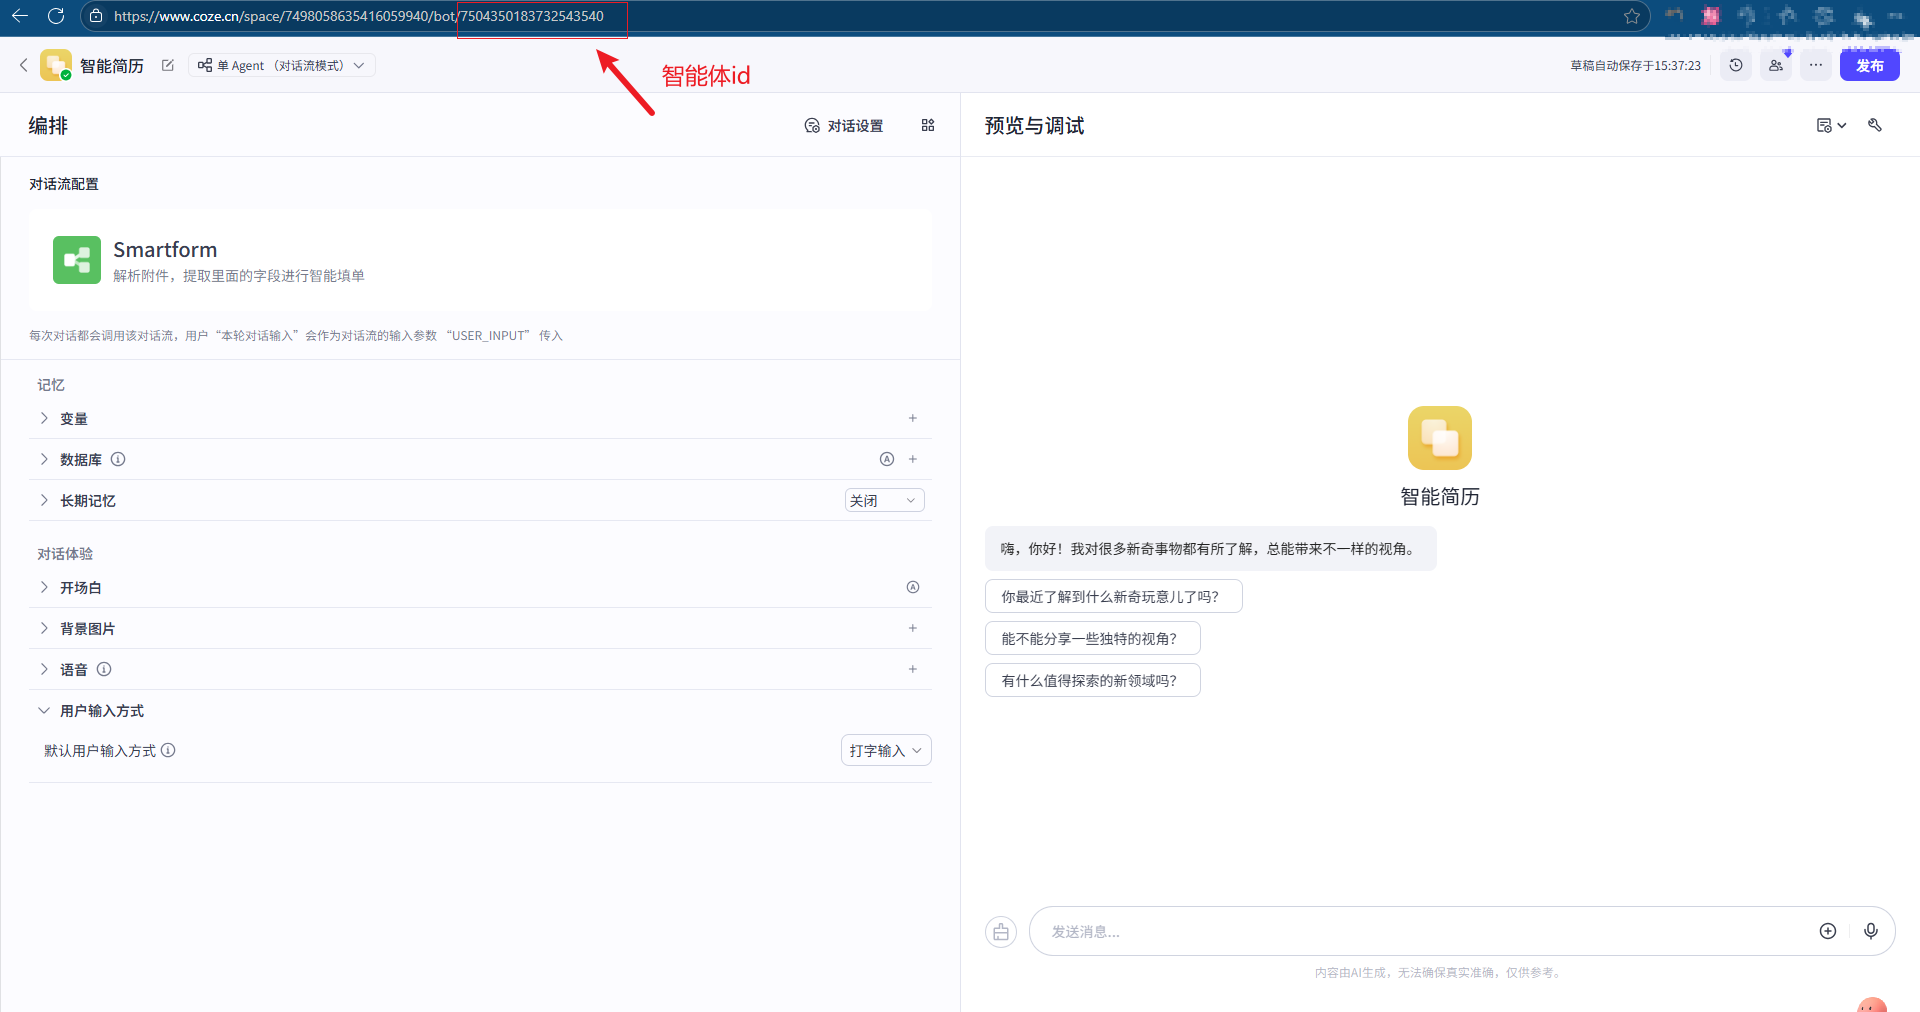Click the debug tool icon in preview panel
Screen dimensions: 1920x1012
(x=1875, y=125)
